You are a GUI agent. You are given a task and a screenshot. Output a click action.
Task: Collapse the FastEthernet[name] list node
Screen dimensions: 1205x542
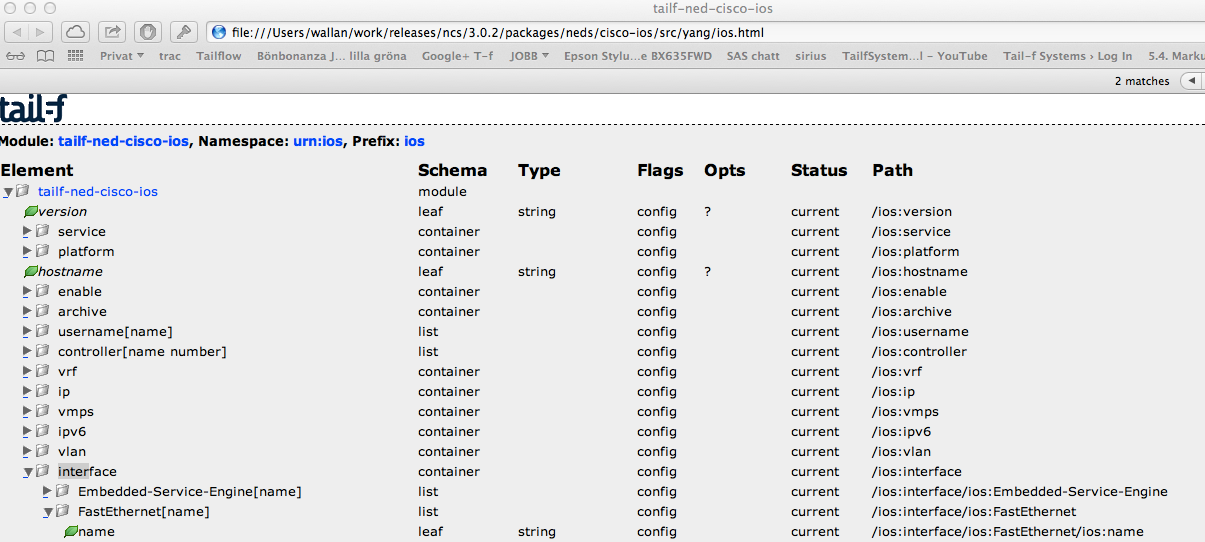(47, 511)
